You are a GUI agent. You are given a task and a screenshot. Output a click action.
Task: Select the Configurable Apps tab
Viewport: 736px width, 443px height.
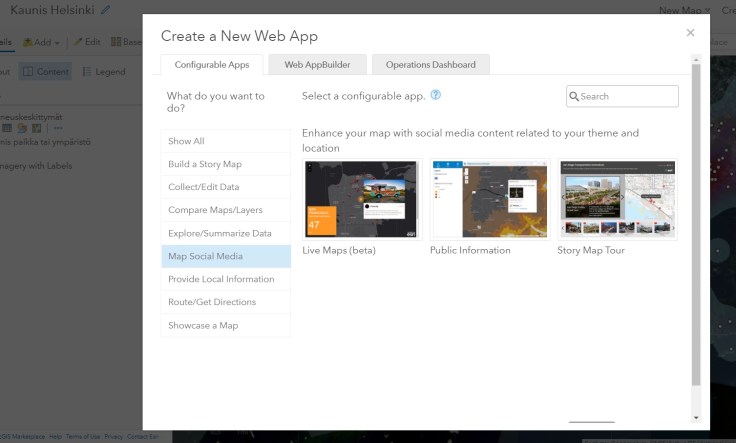click(212, 65)
